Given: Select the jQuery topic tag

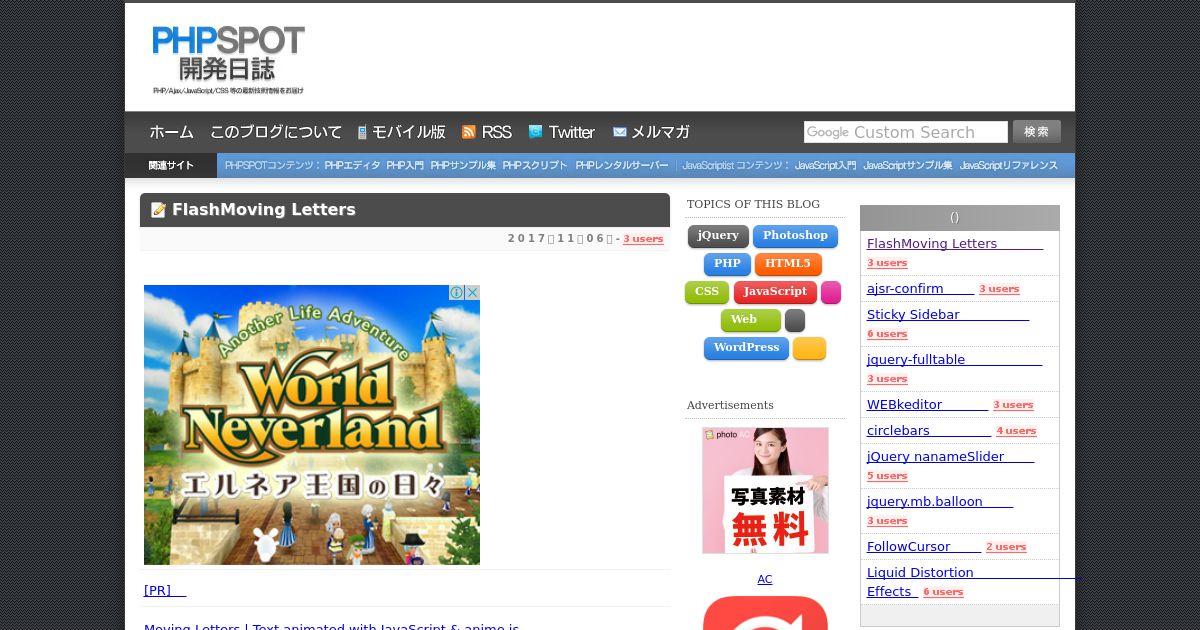Looking at the screenshot, I should point(718,236).
